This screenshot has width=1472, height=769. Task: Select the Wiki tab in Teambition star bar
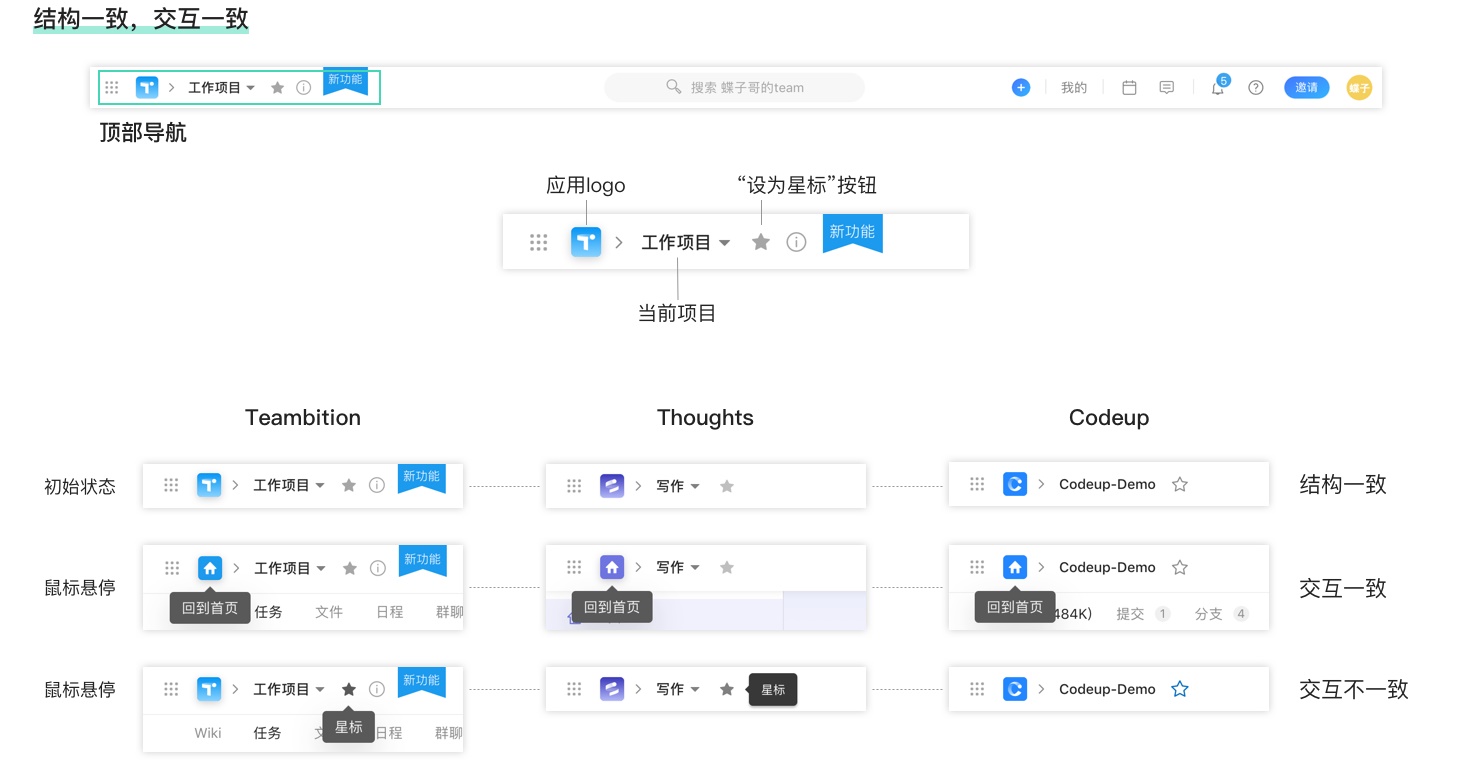click(208, 733)
